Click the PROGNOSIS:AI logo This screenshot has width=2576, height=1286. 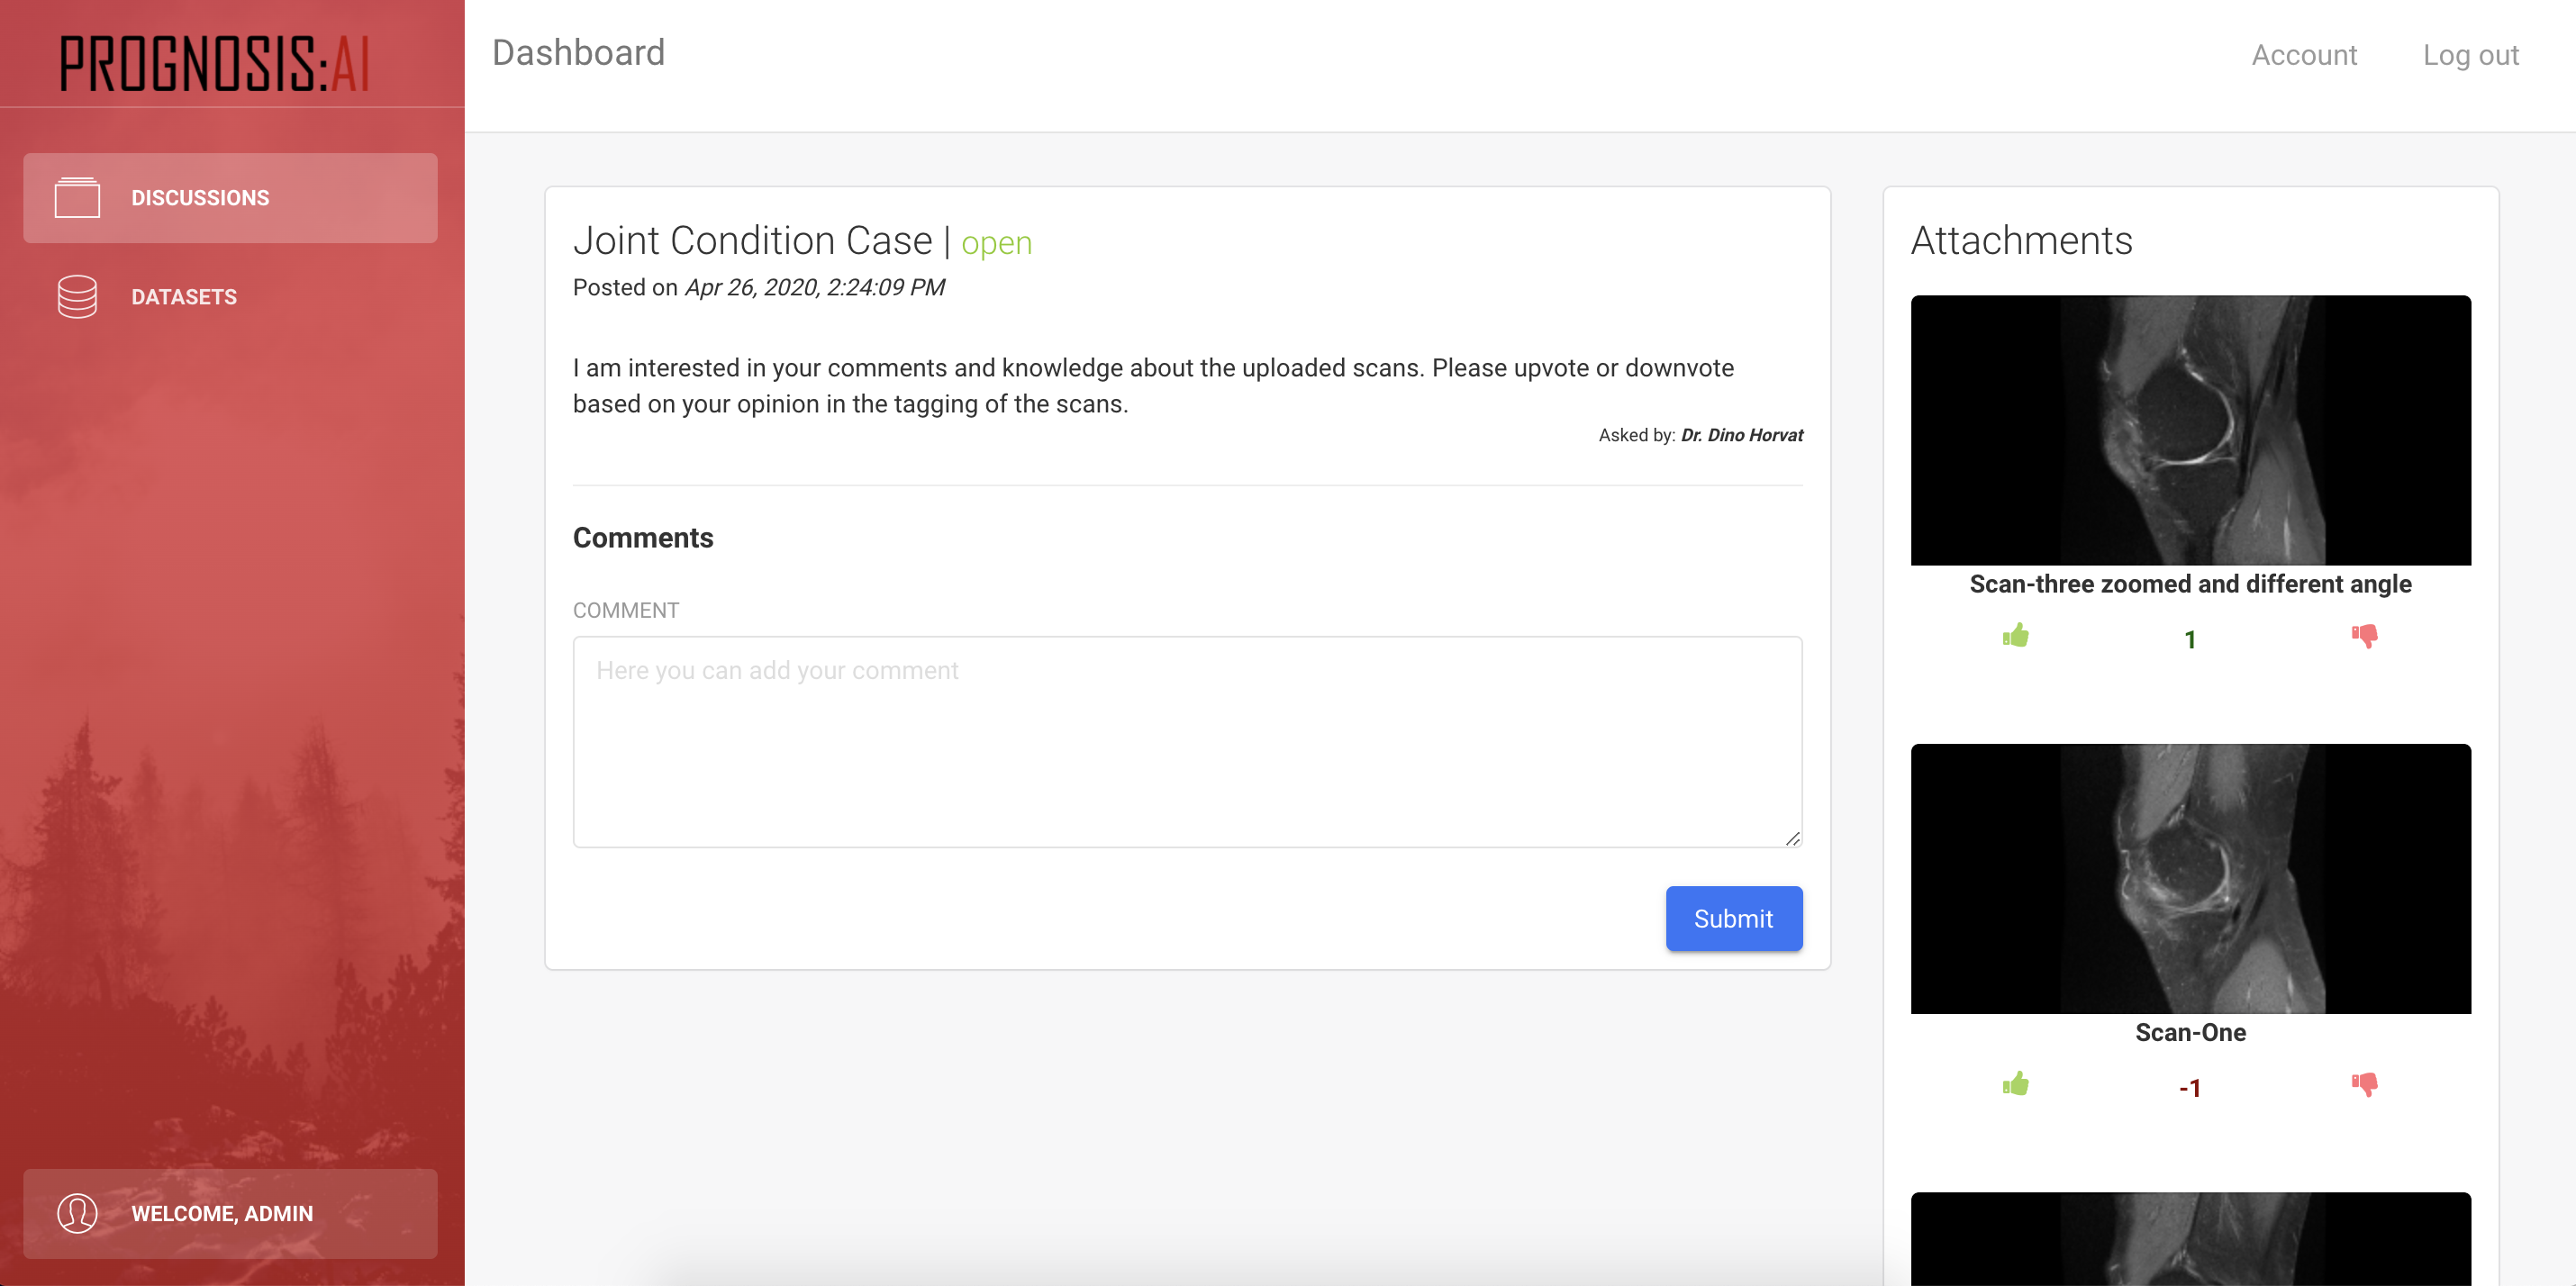pyautogui.click(x=215, y=63)
